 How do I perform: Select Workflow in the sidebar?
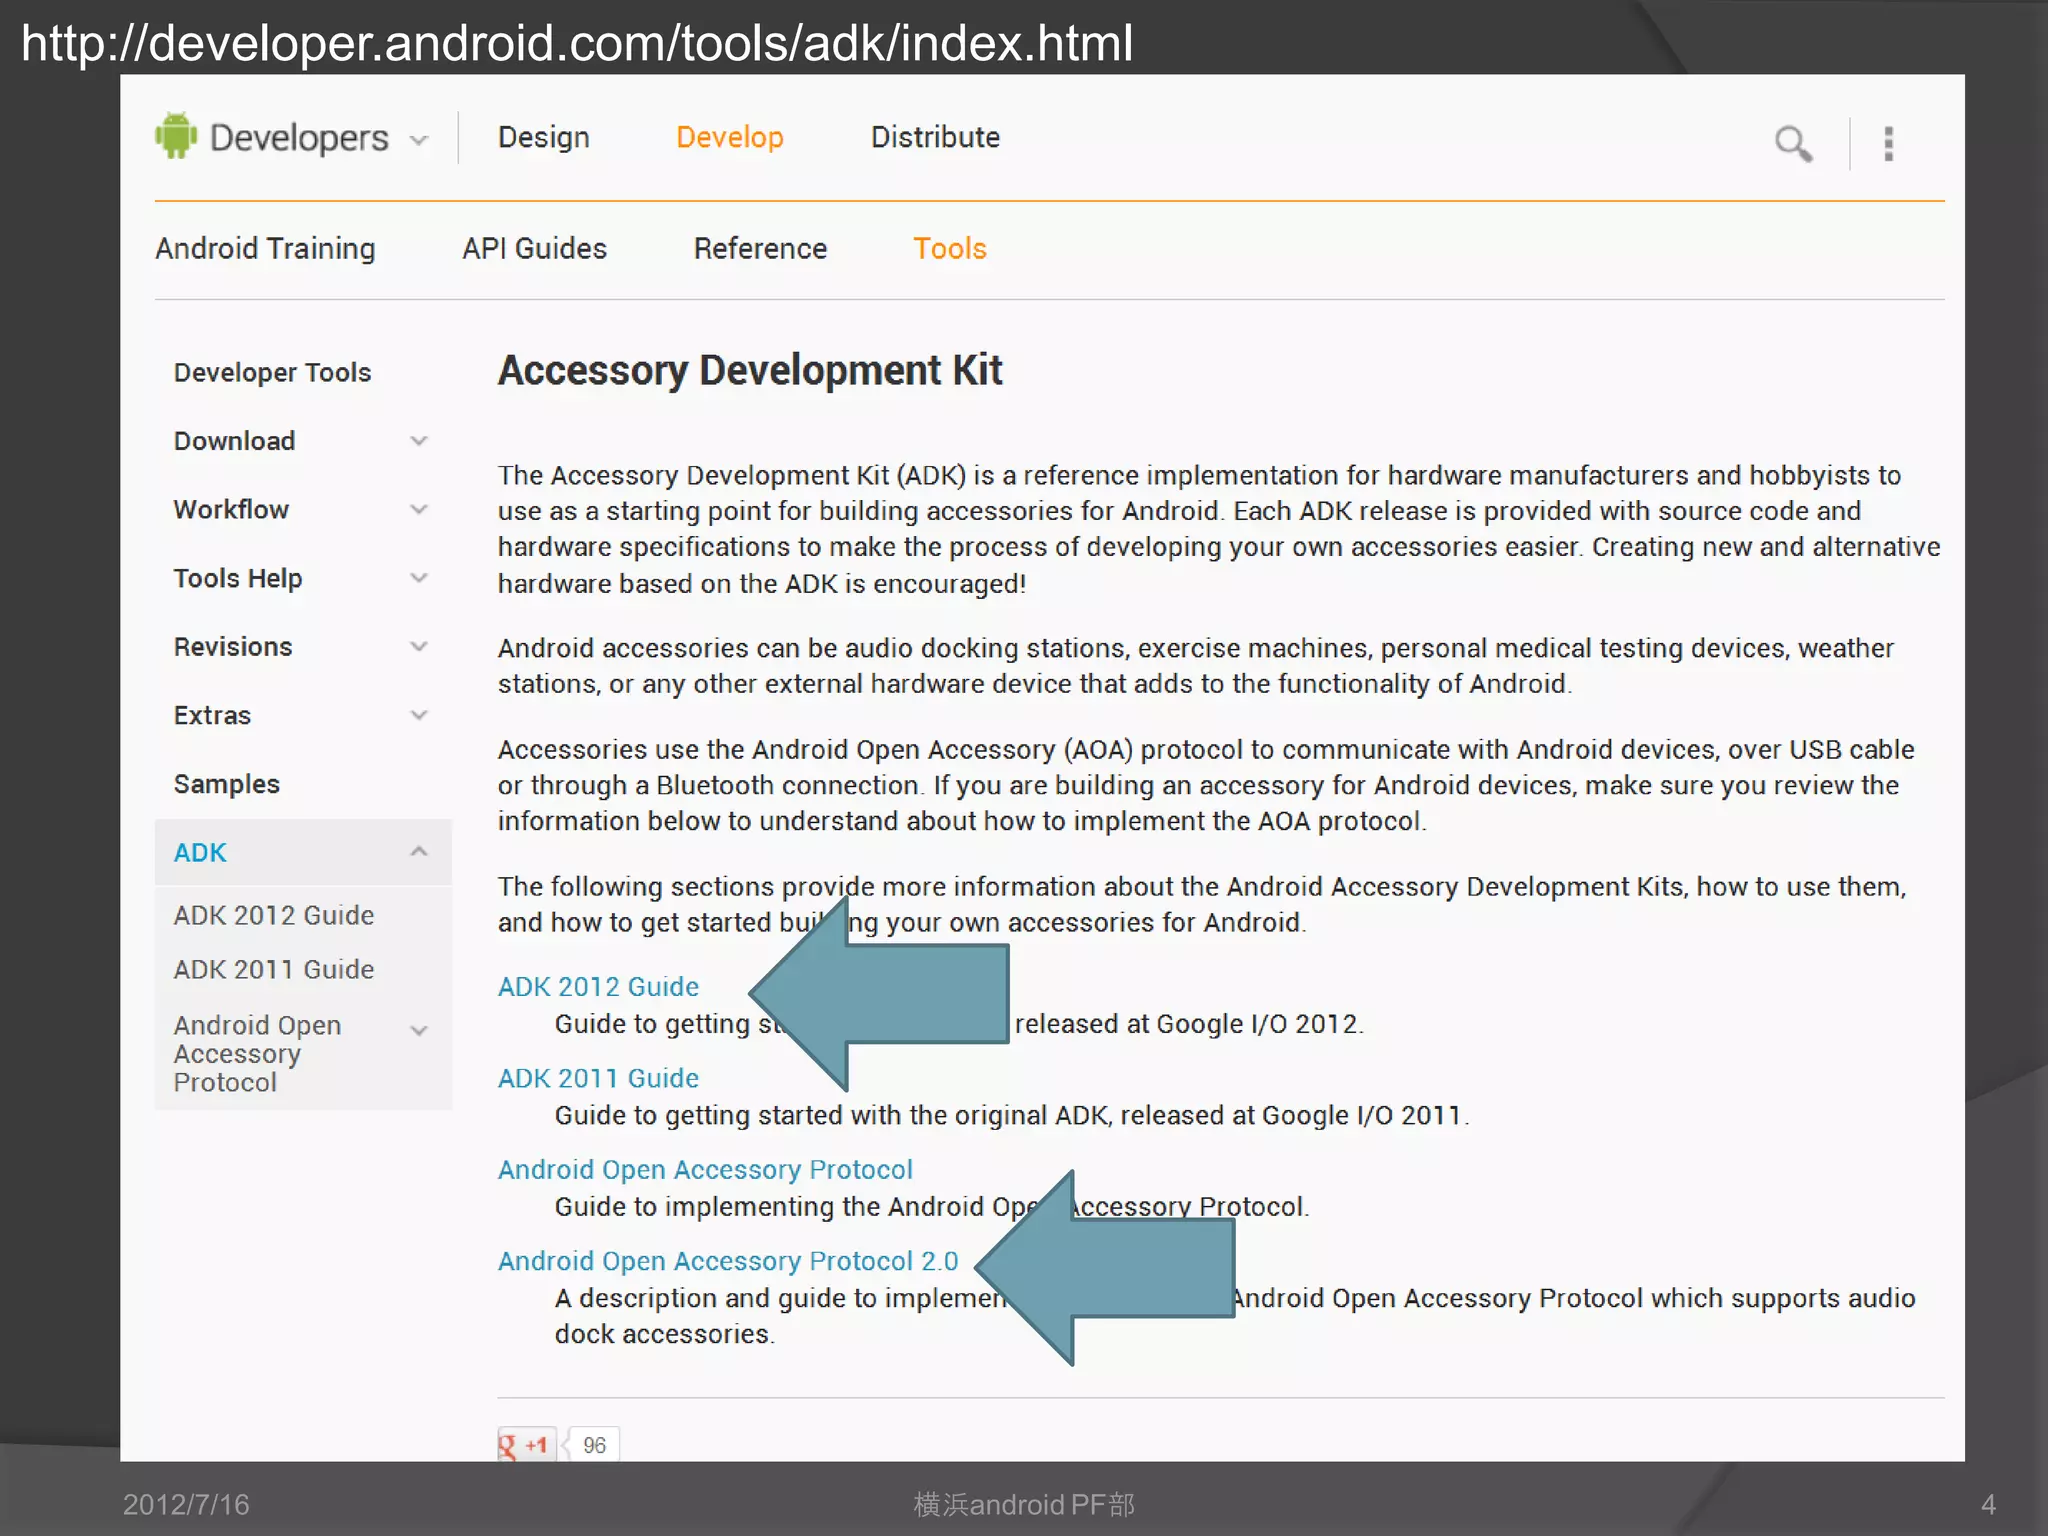[231, 509]
